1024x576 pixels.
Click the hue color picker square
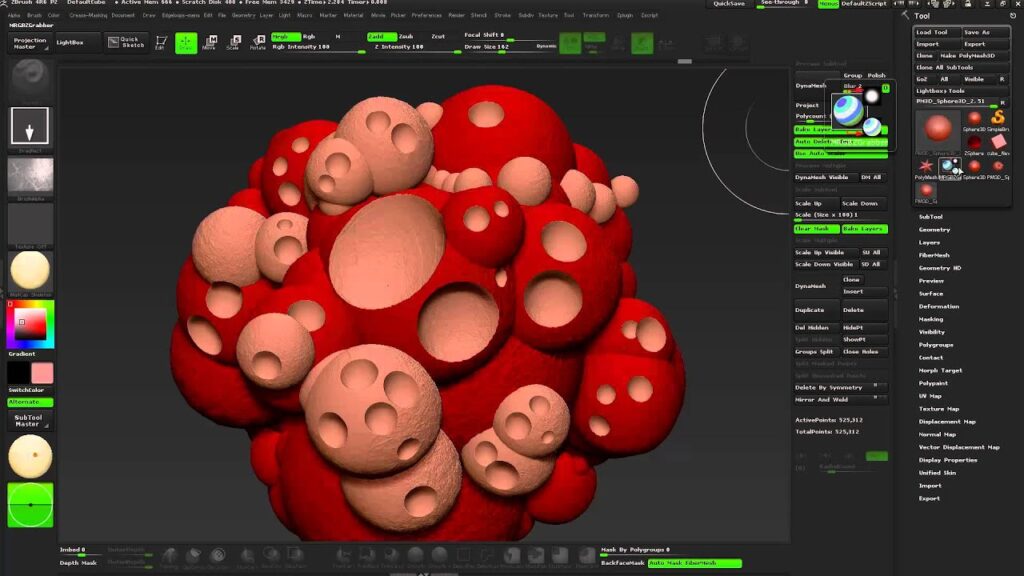[30, 325]
